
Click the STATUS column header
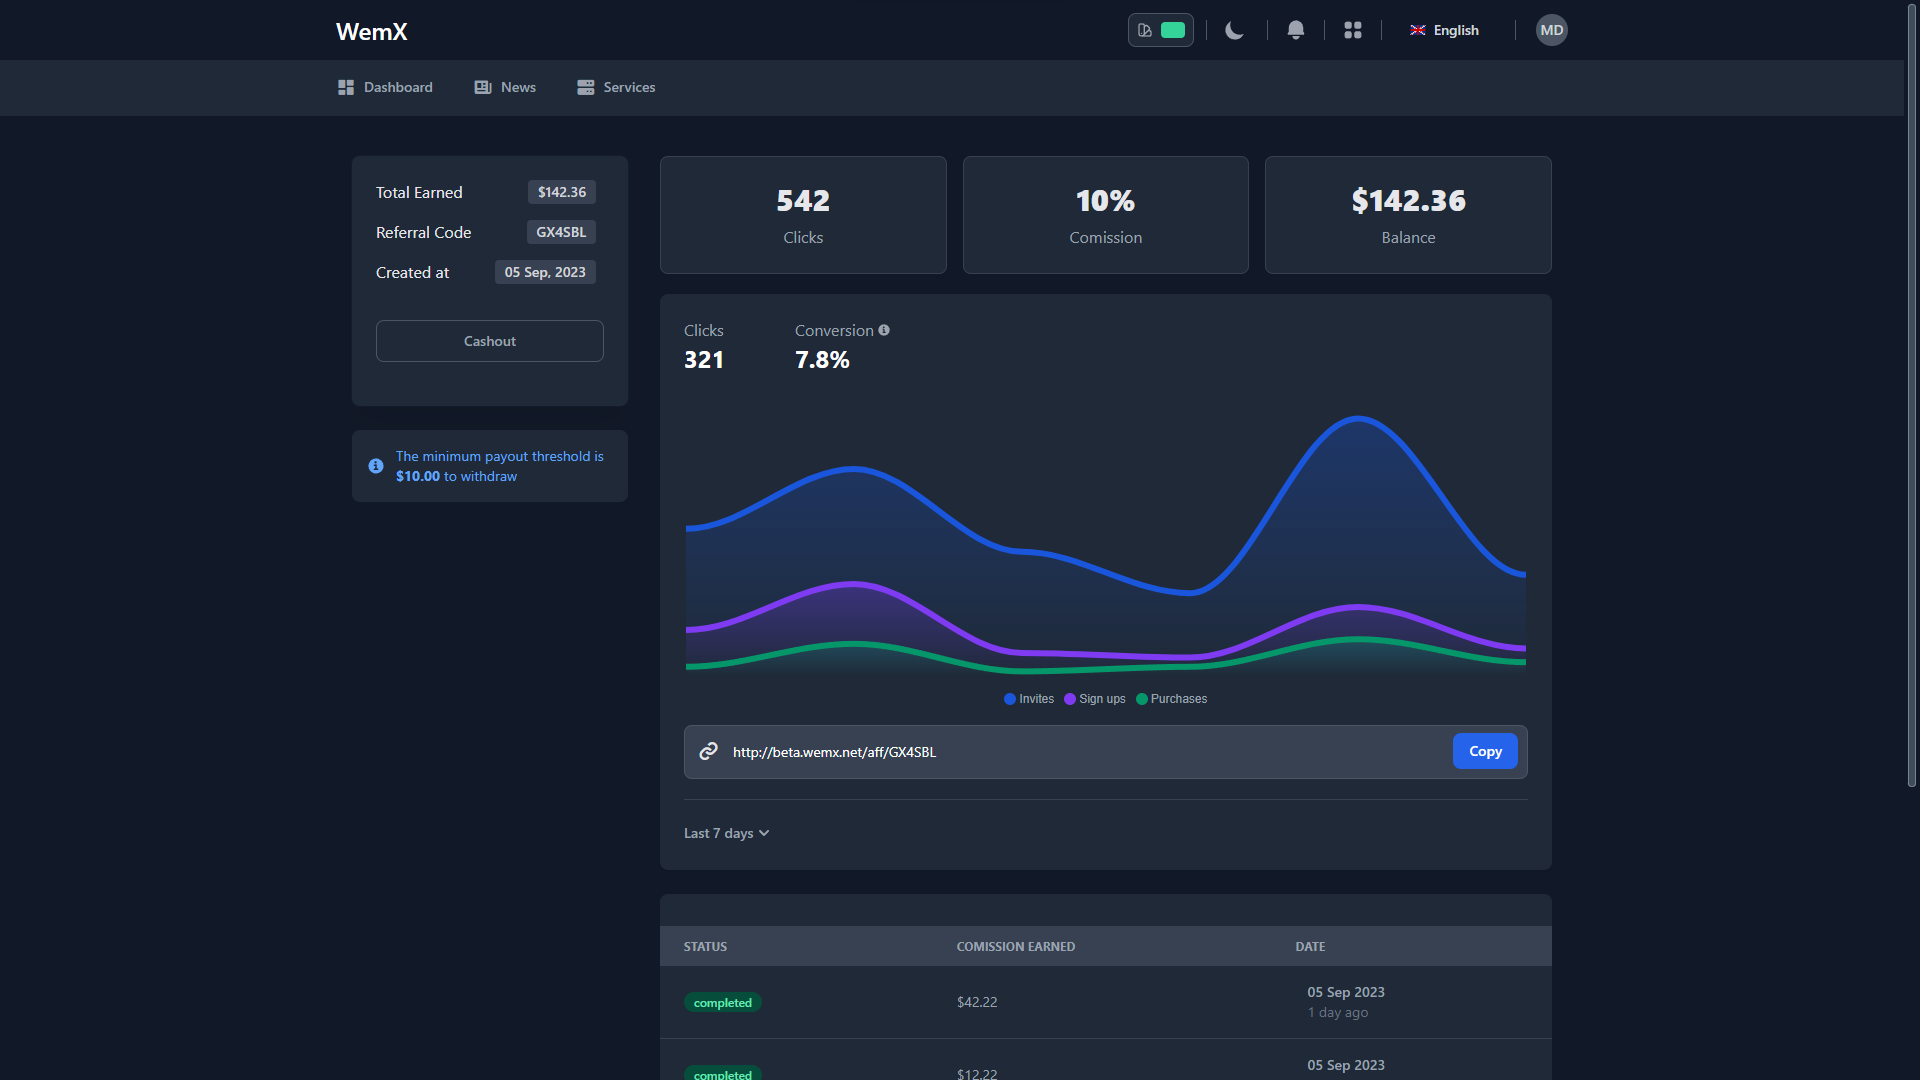pyautogui.click(x=705, y=946)
